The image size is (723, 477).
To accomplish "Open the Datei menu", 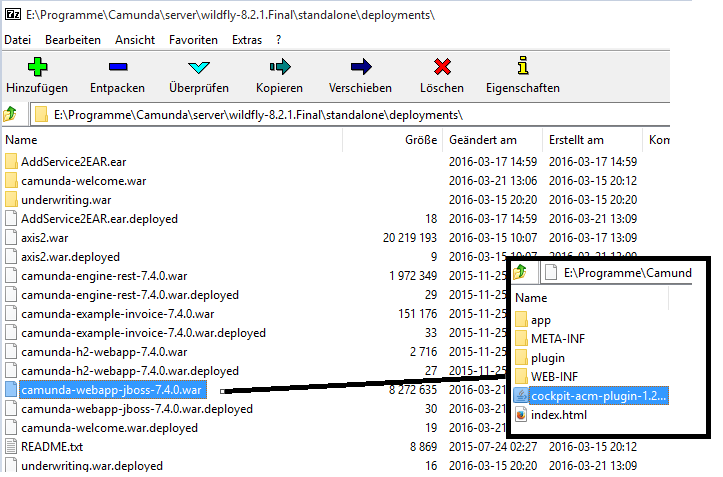I will pos(18,40).
